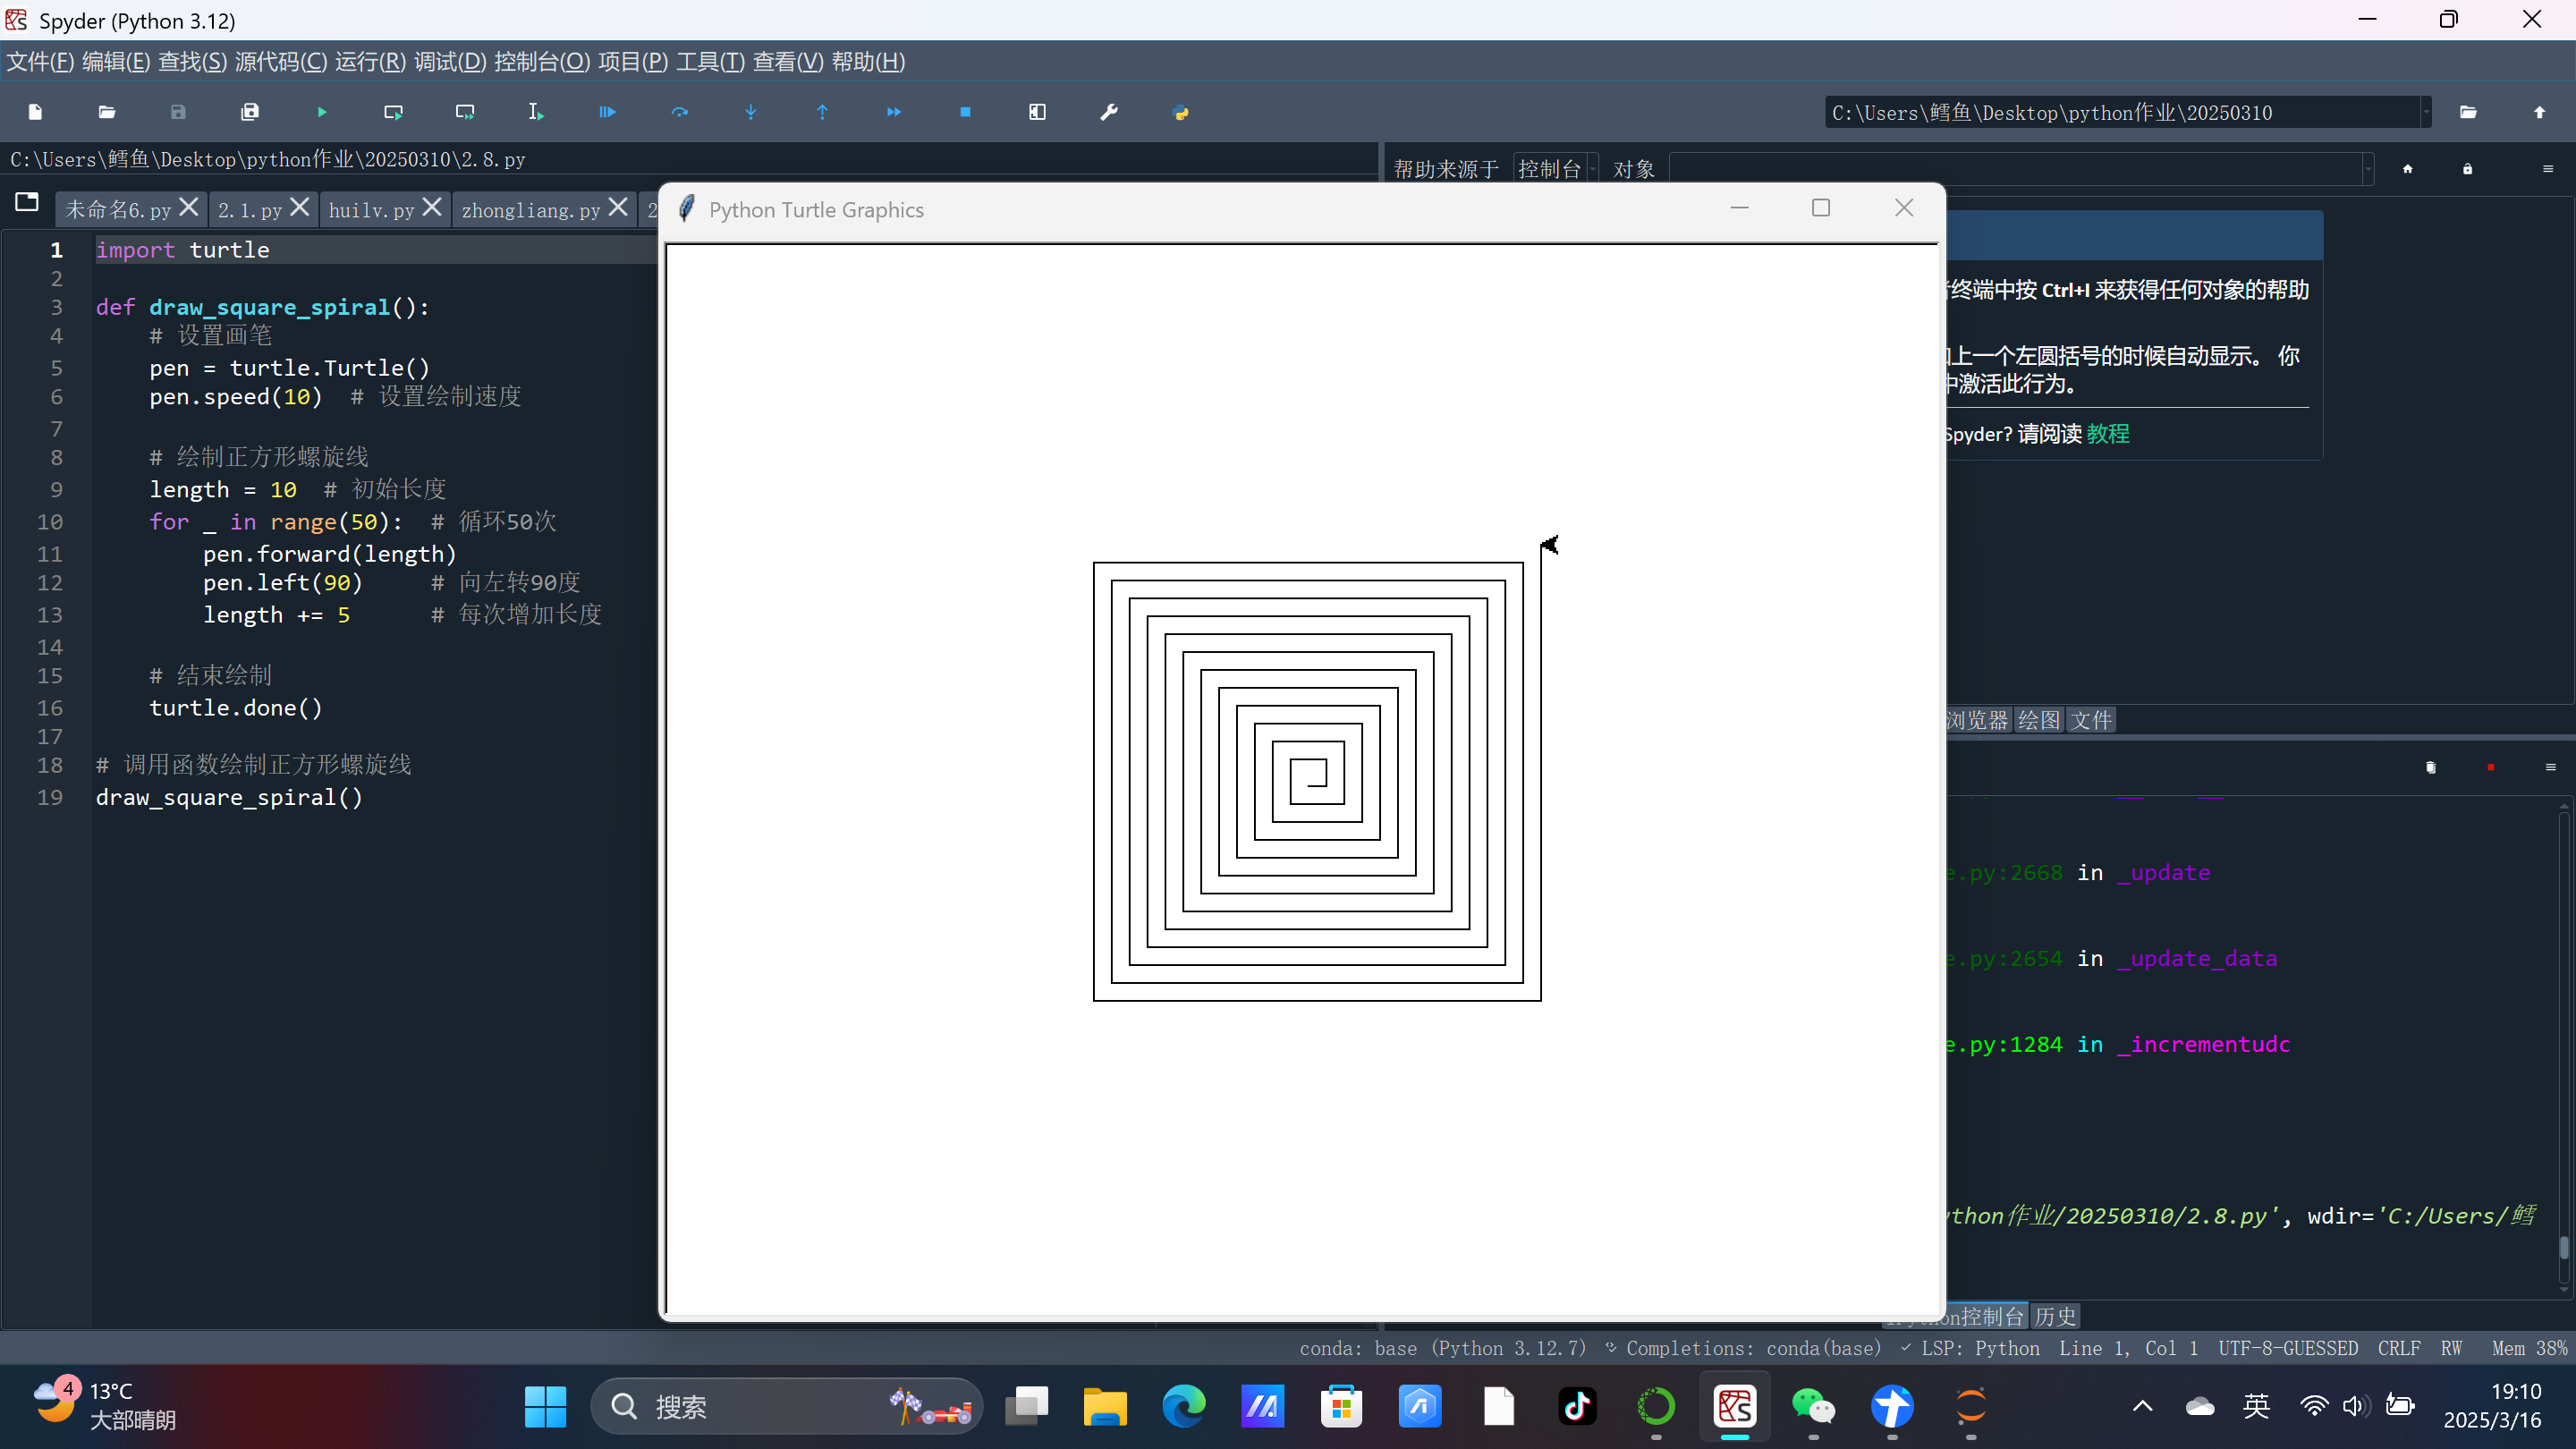The height and width of the screenshot is (1449, 2576).
Task: Switch to the 历史 history tab
Action: coord(2055,1316)
